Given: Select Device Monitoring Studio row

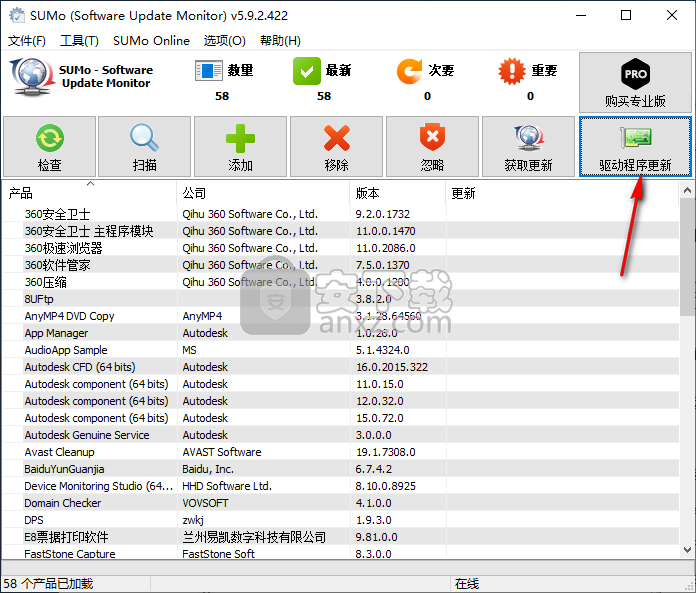Looking at the screenshot, I should 341,486.
